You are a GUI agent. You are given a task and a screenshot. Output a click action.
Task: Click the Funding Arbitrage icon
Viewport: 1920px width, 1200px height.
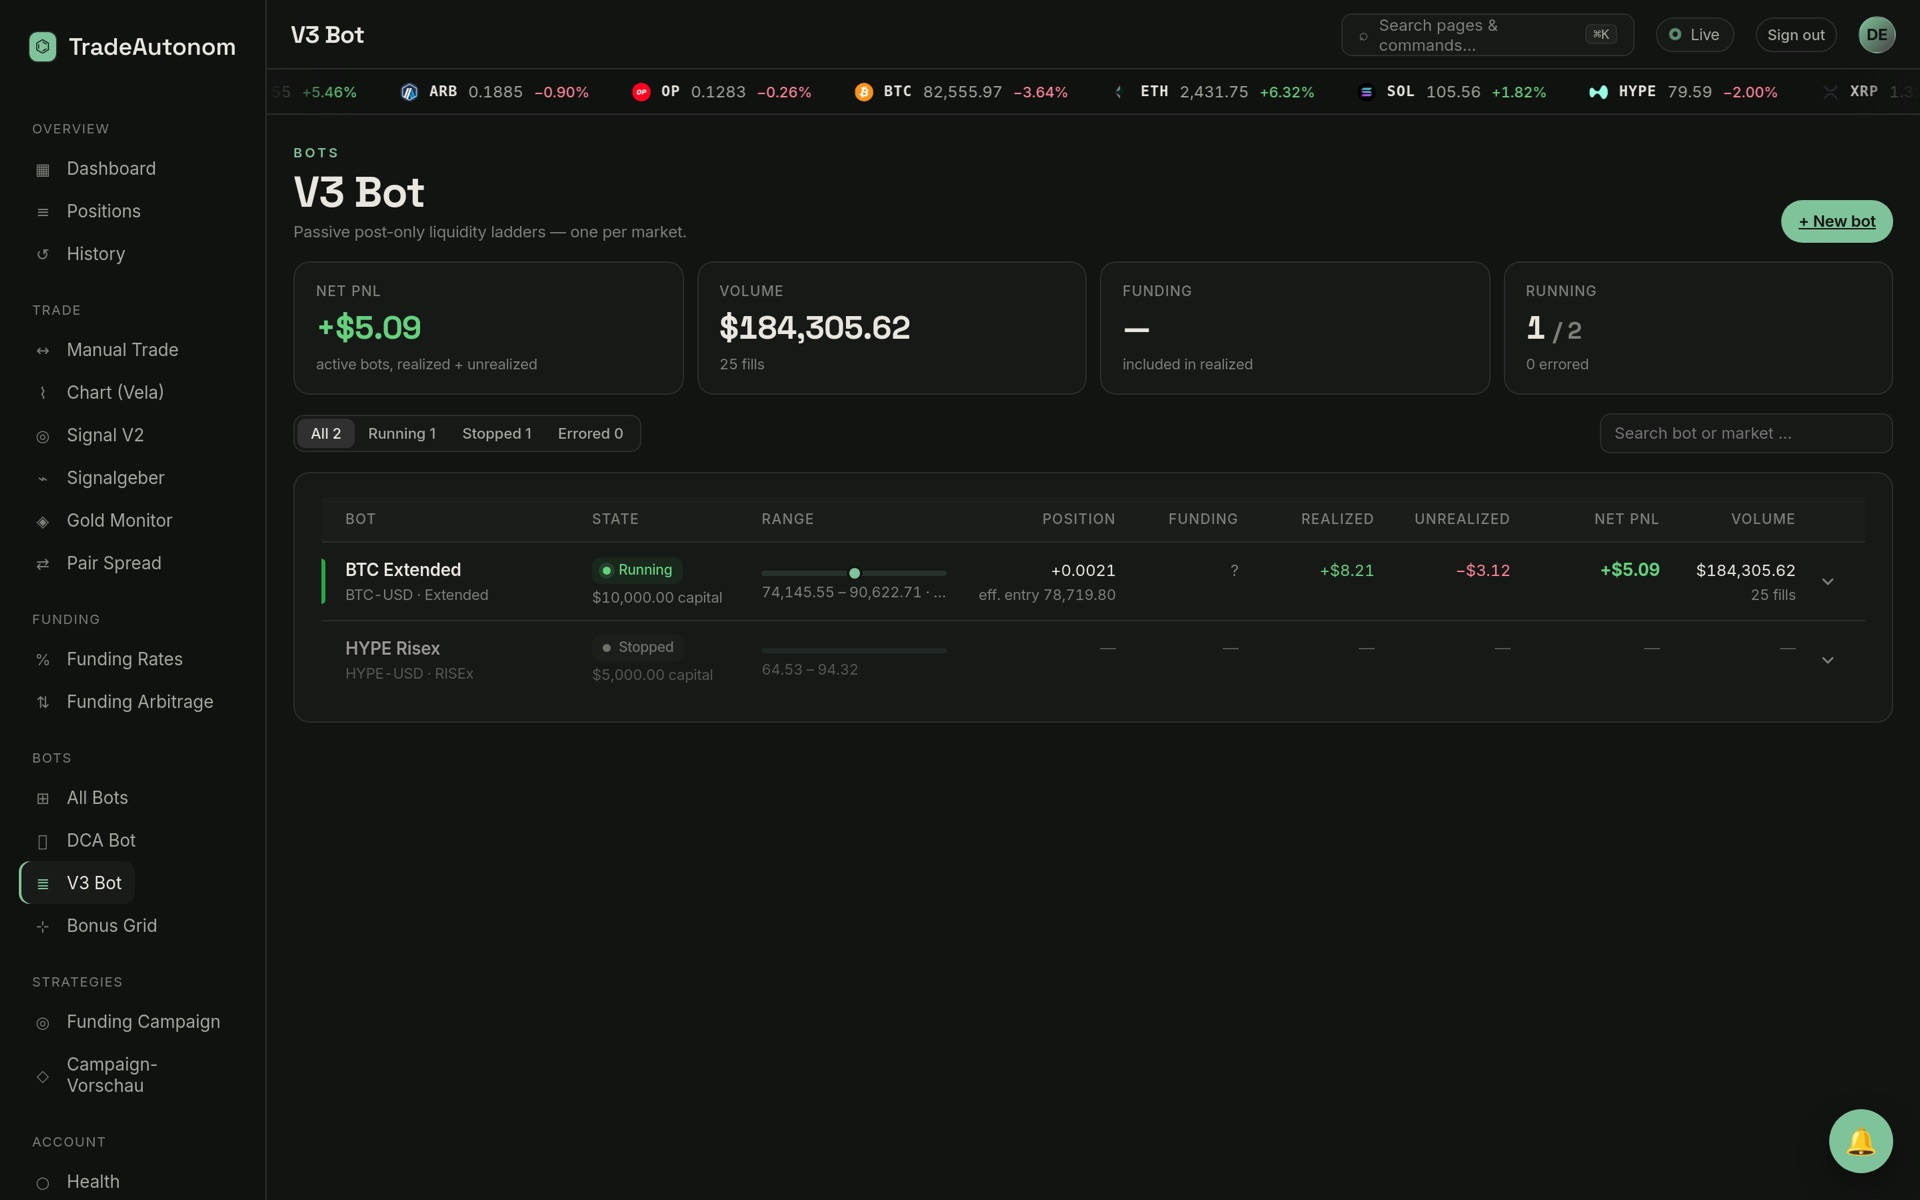click(42, 702)
